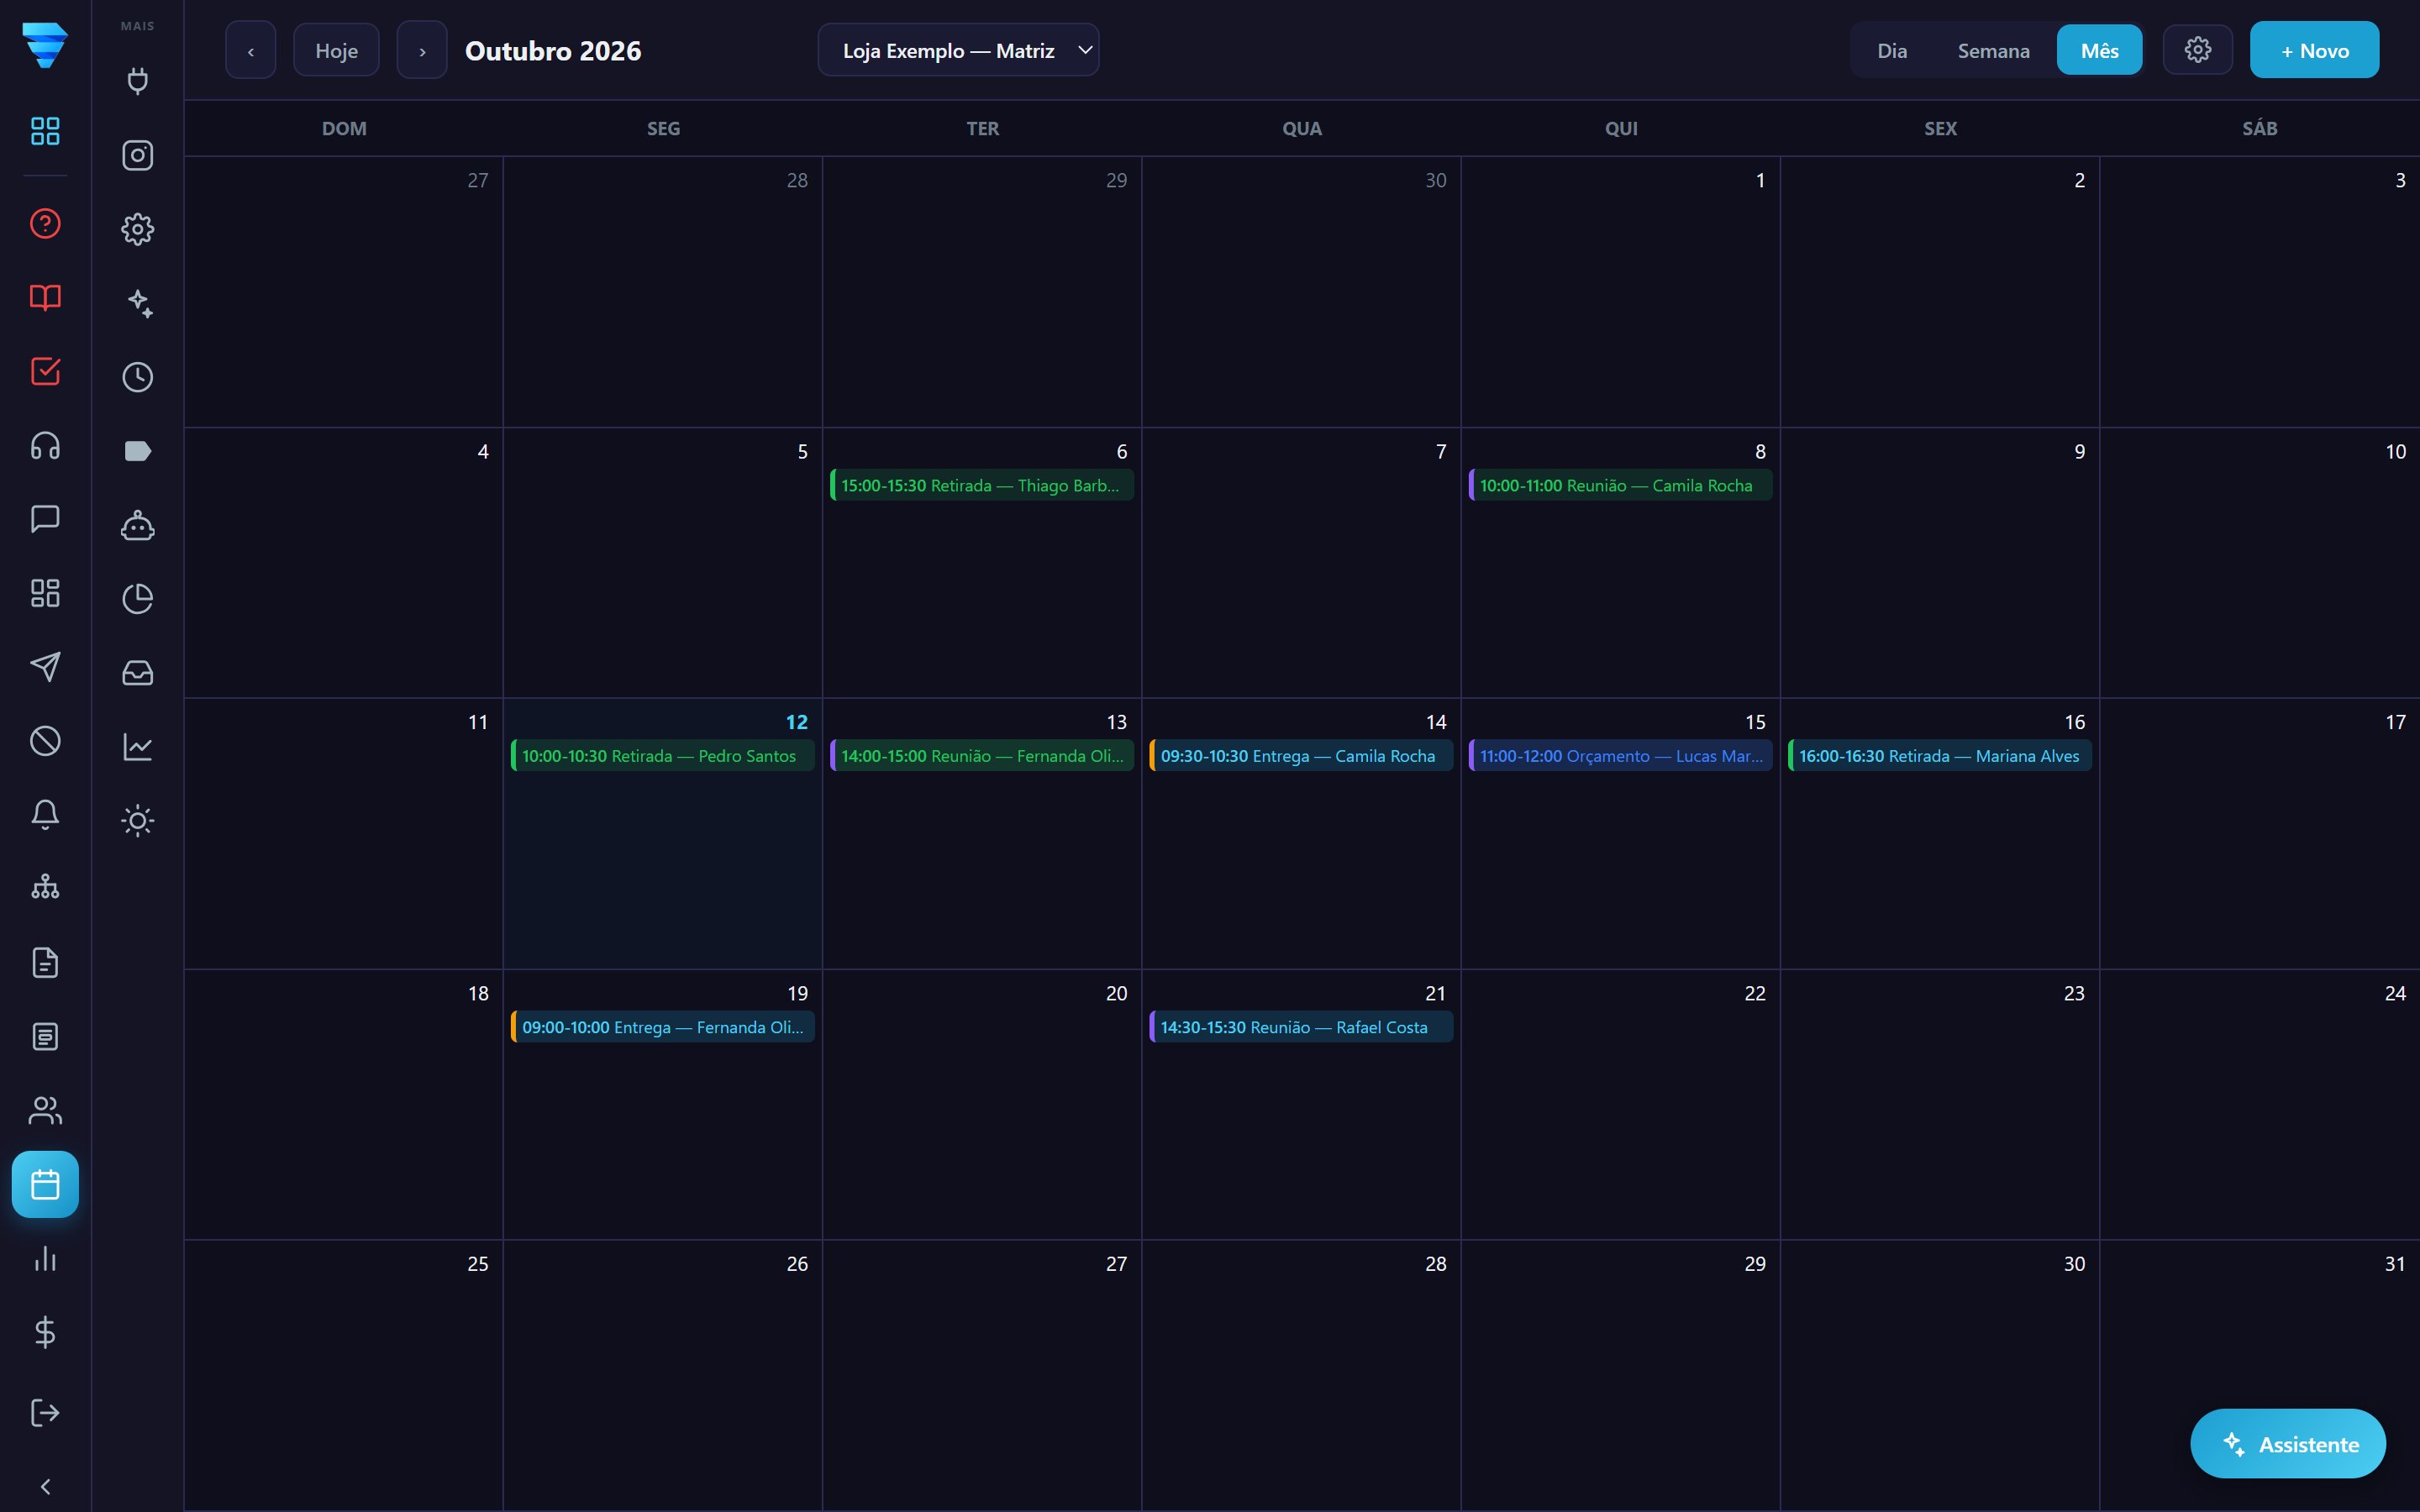Collapse the sidebar with bottom chevron
The image size is (2420, 1512).
coord(45,1487)
